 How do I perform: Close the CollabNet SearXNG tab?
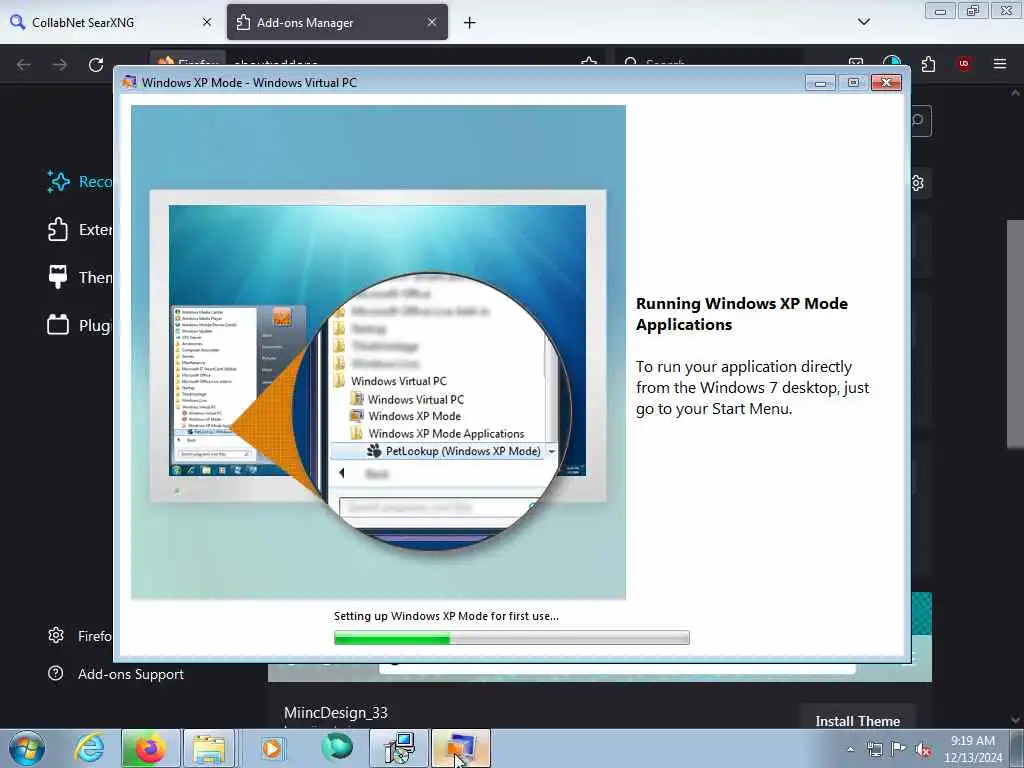[x=206, y=22]
